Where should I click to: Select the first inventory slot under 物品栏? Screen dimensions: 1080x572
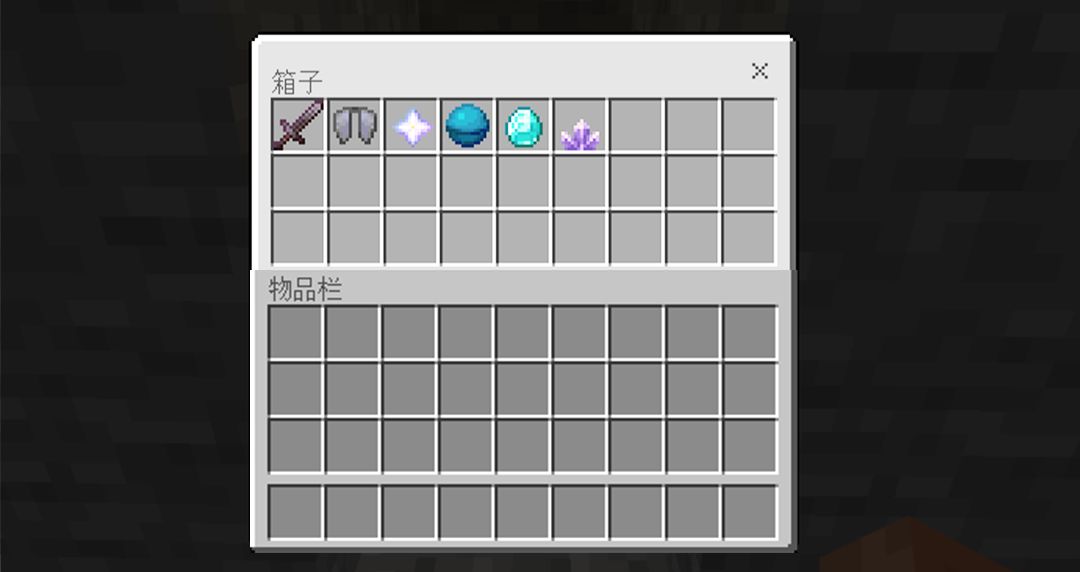(295, 332)
